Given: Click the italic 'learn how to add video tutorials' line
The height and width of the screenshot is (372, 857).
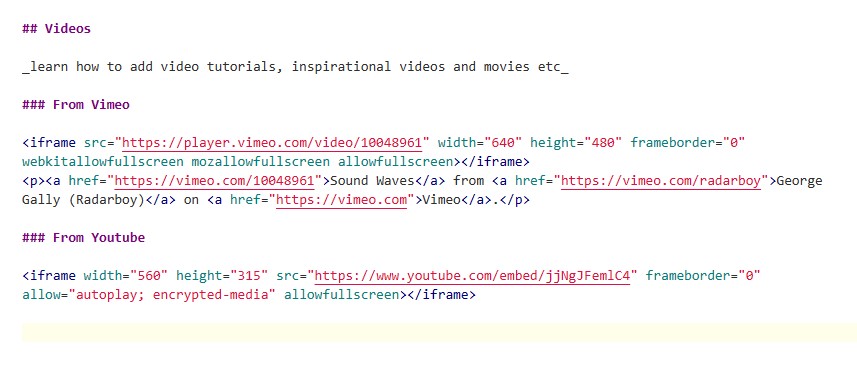Looking at the screenshot, I should tap(295, 67).
